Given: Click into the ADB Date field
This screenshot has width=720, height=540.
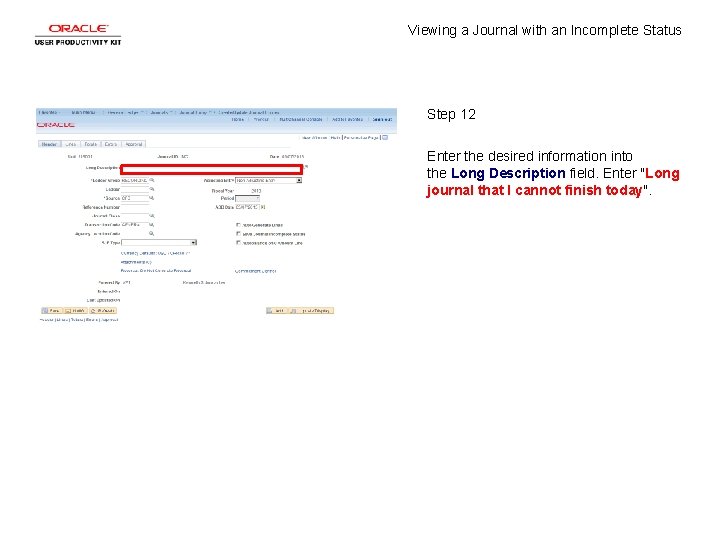Looking at the screenshot, I should 248,207.
